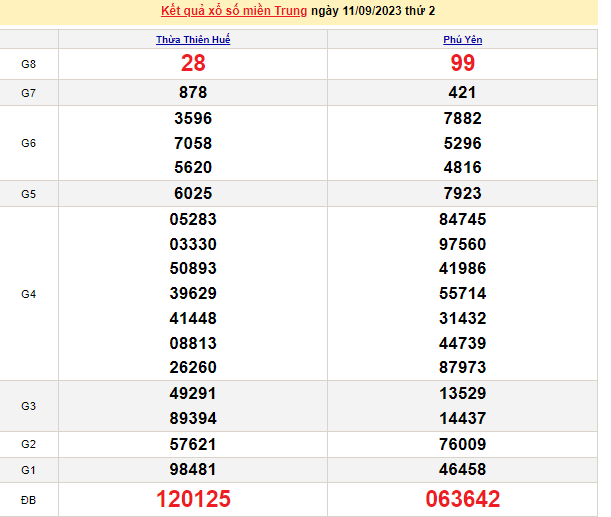611x517 pixels.
Task: Select the G8 row label
Action: pos(29,64)
